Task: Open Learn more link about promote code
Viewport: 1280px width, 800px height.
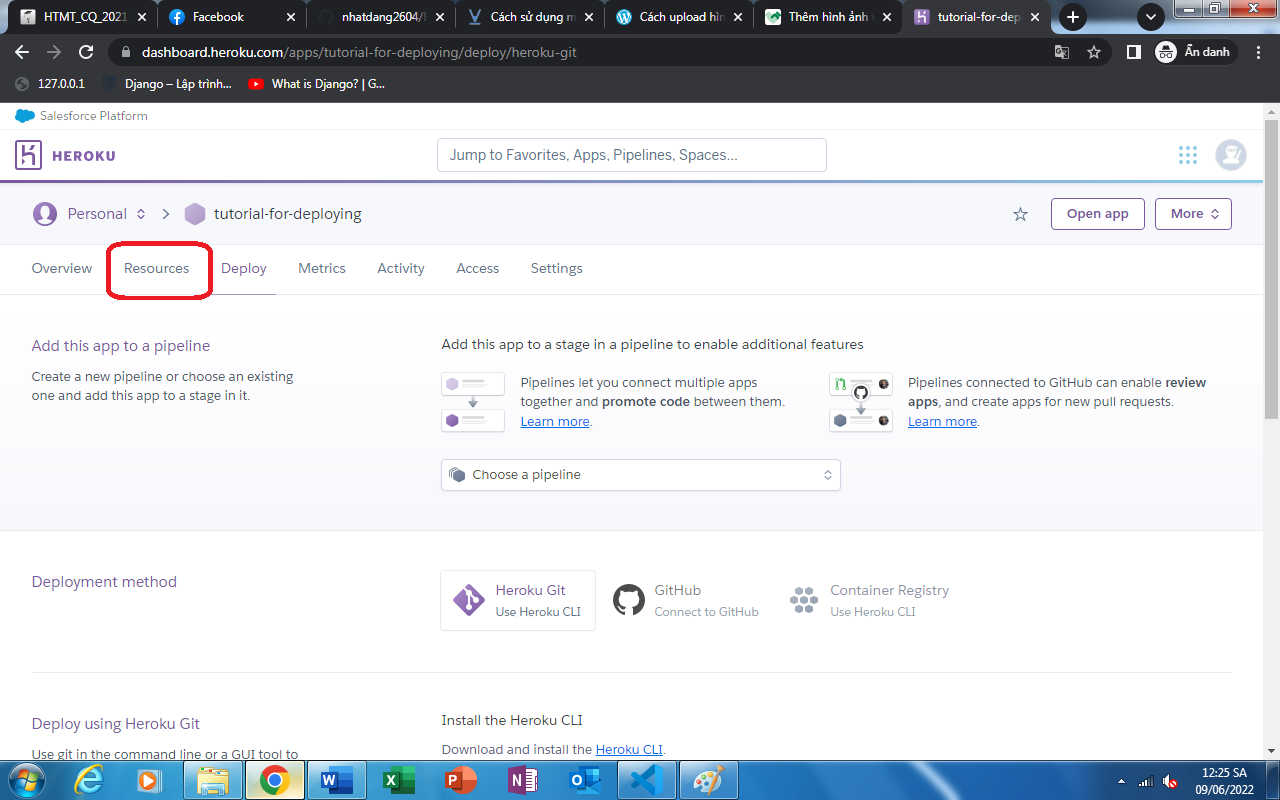Action: [555, 421]
